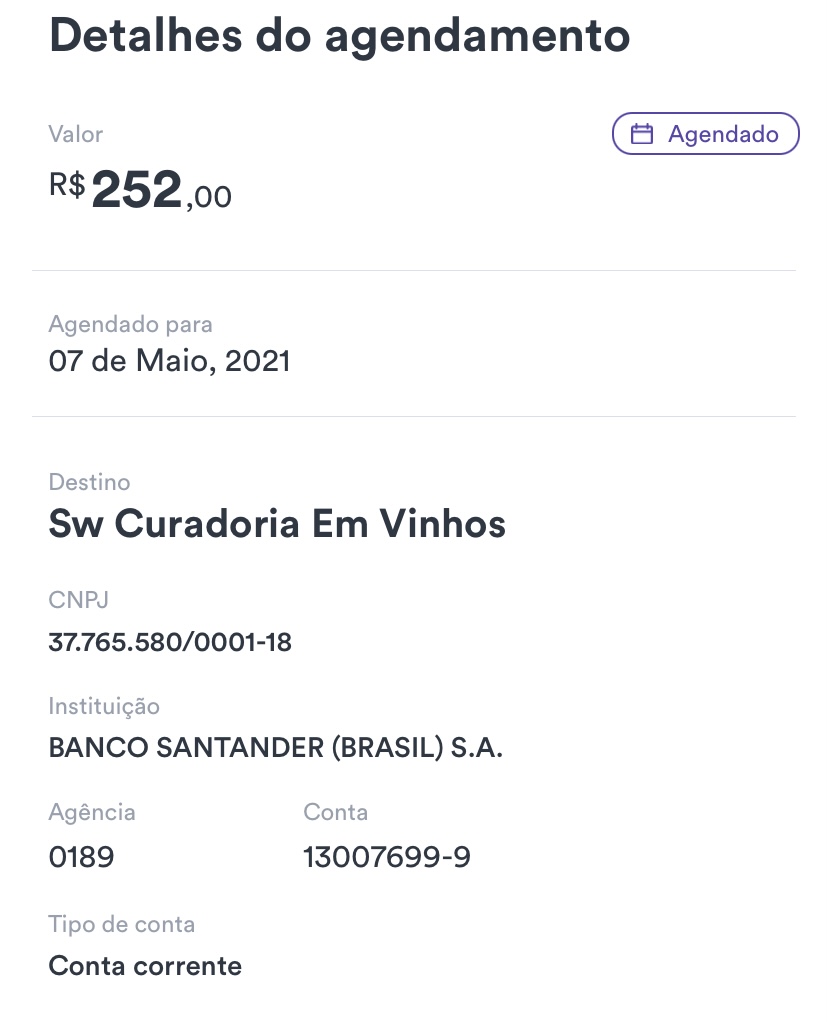Tap the Destino label

pyautogui.click(x=89, y=482)
